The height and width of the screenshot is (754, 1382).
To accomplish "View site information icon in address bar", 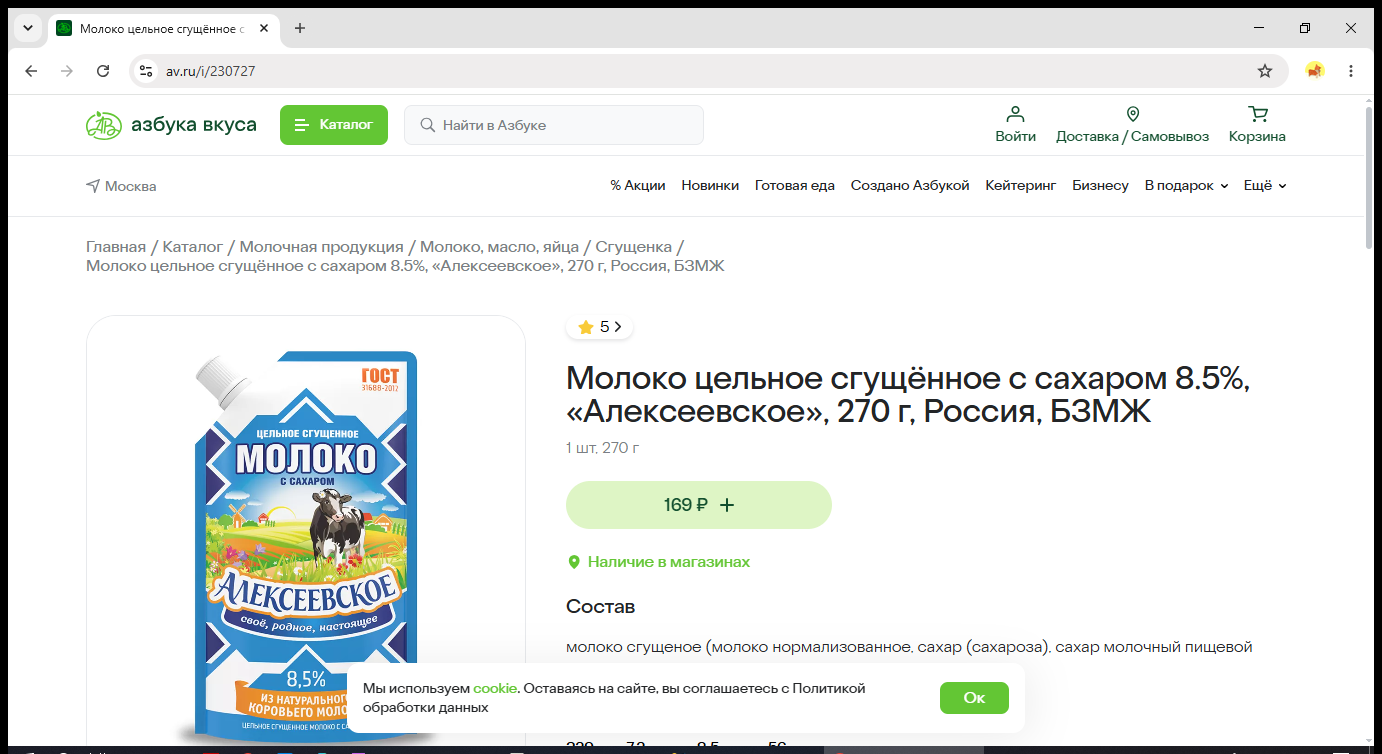I will [146, 71].
